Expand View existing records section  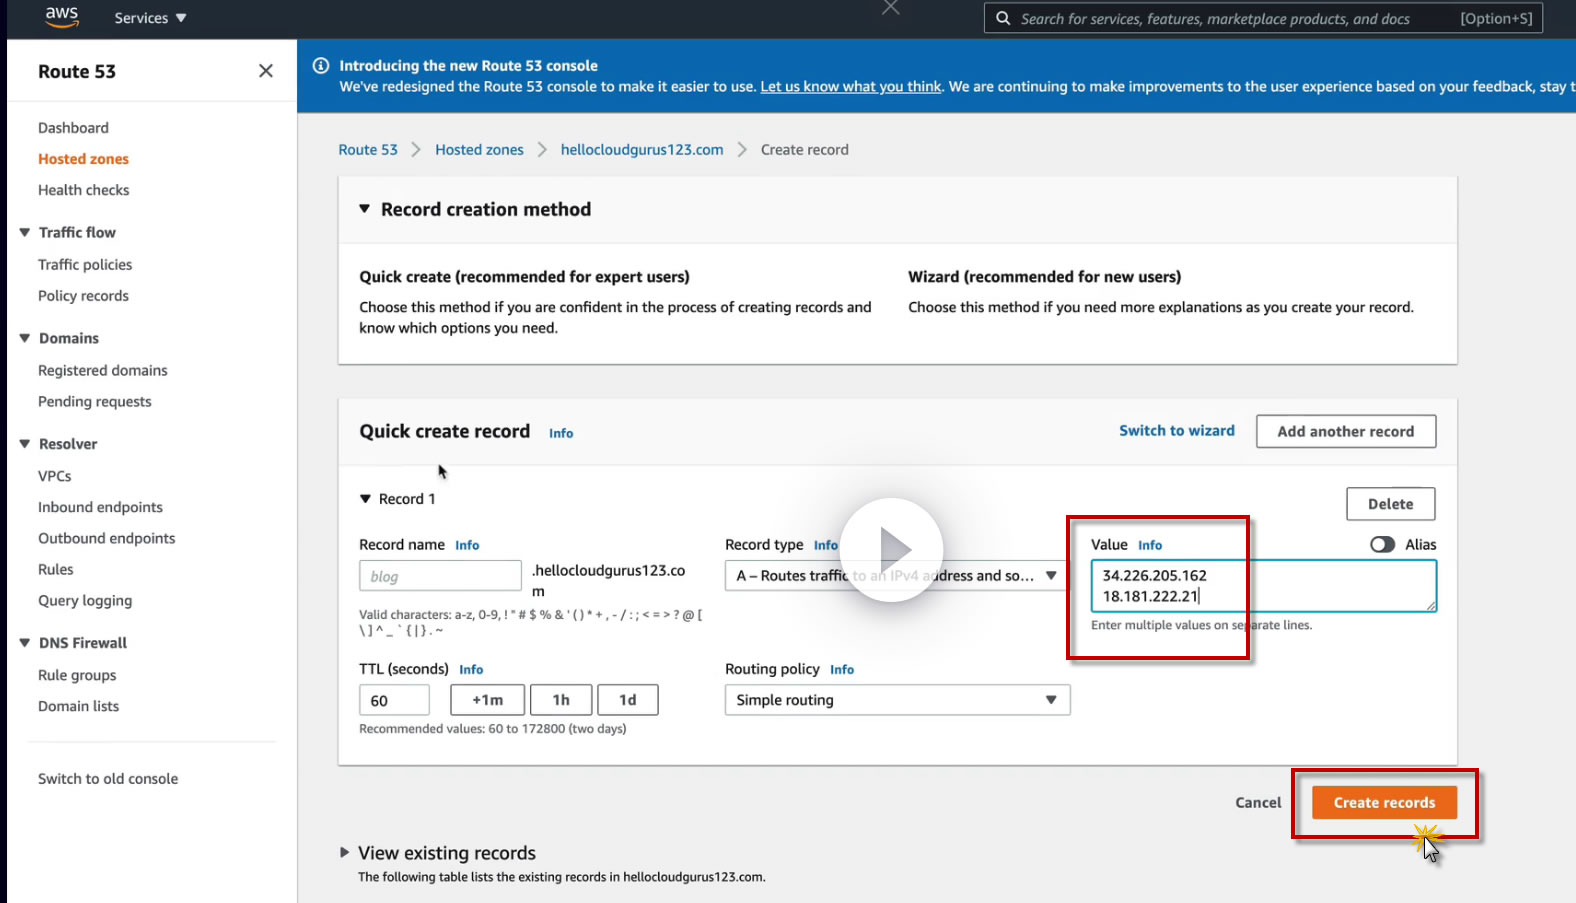(345, 853)
